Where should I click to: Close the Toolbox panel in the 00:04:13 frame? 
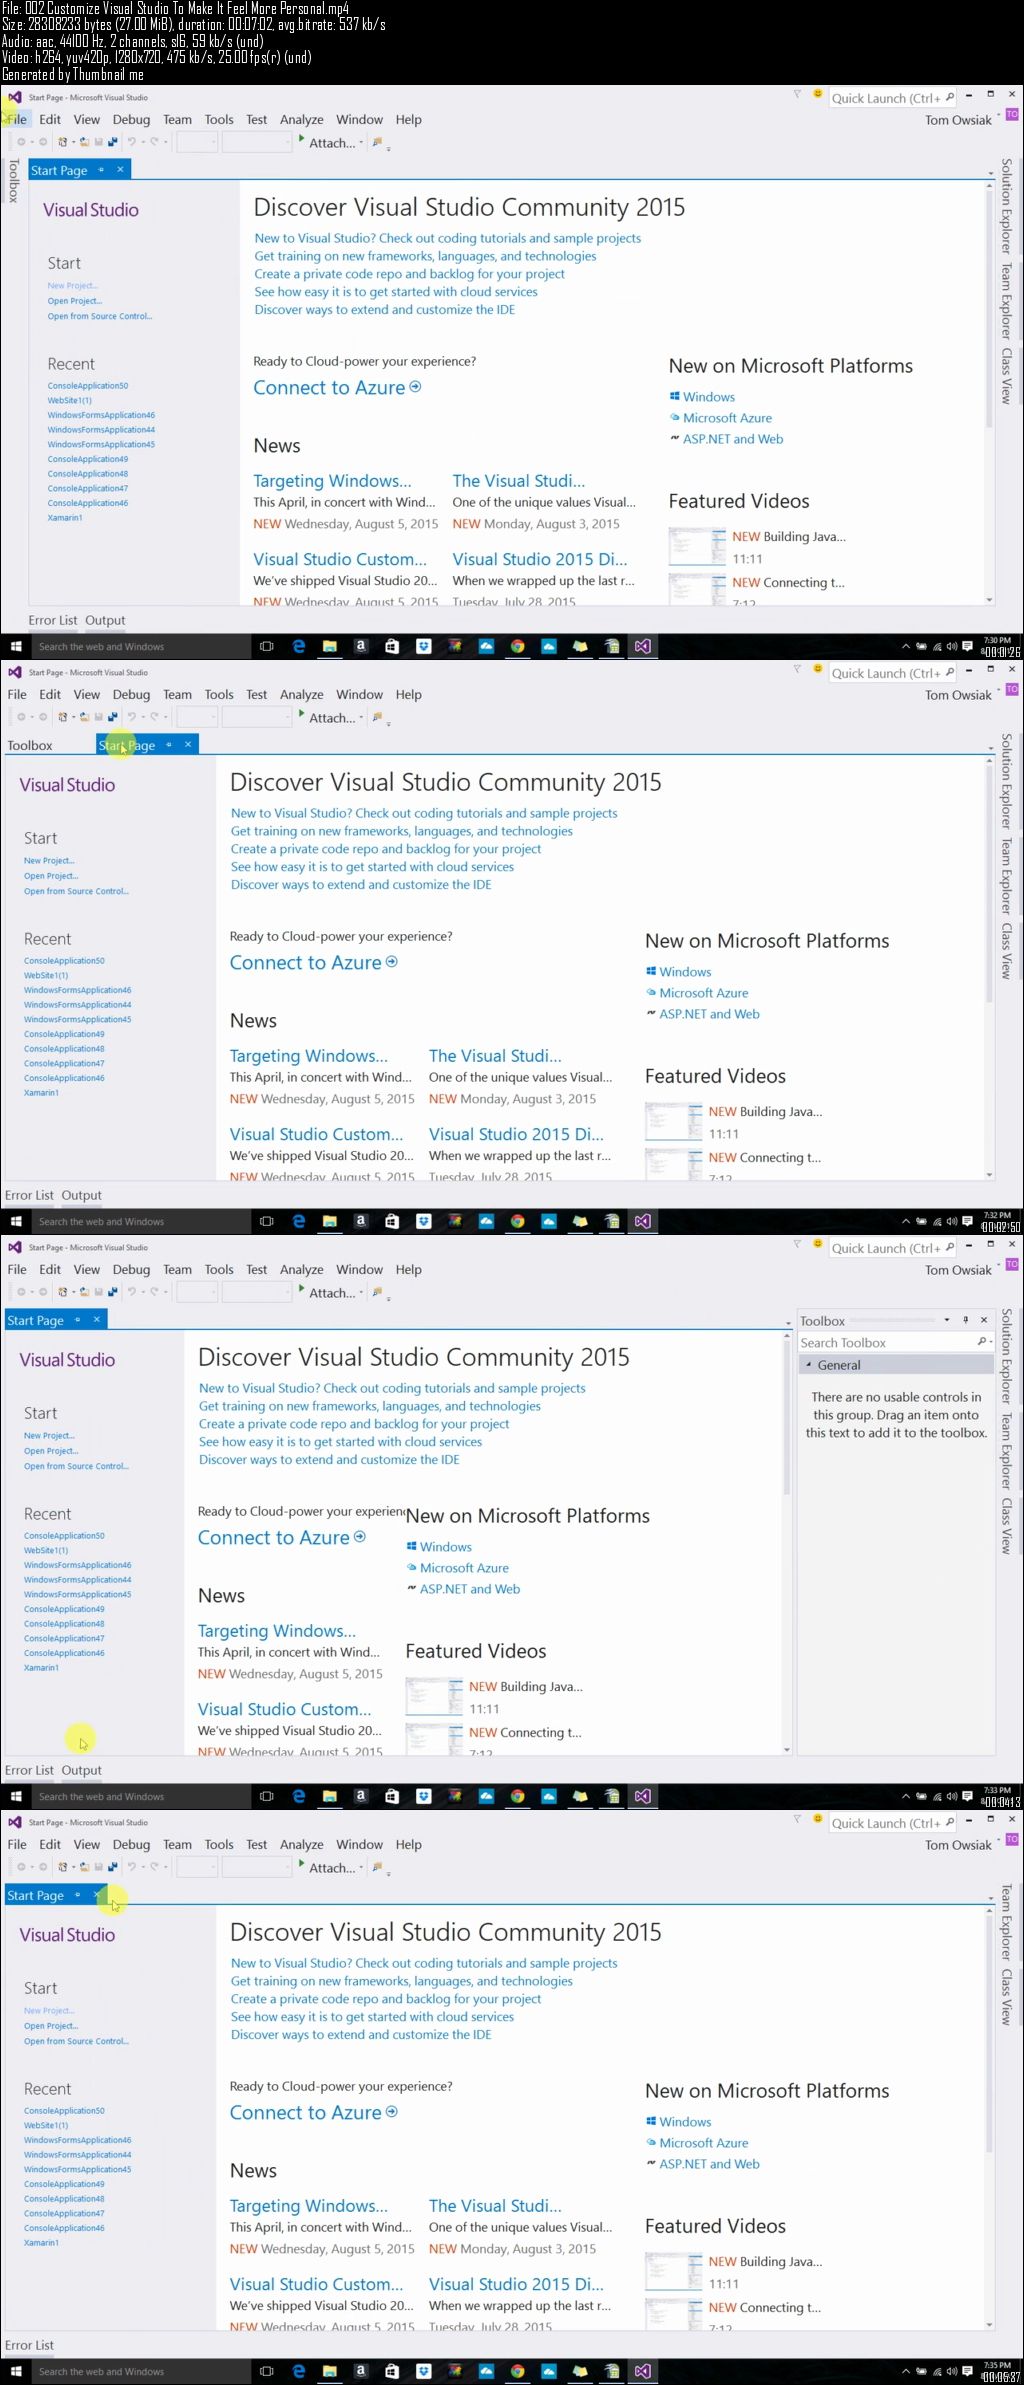coord(984,1320)
